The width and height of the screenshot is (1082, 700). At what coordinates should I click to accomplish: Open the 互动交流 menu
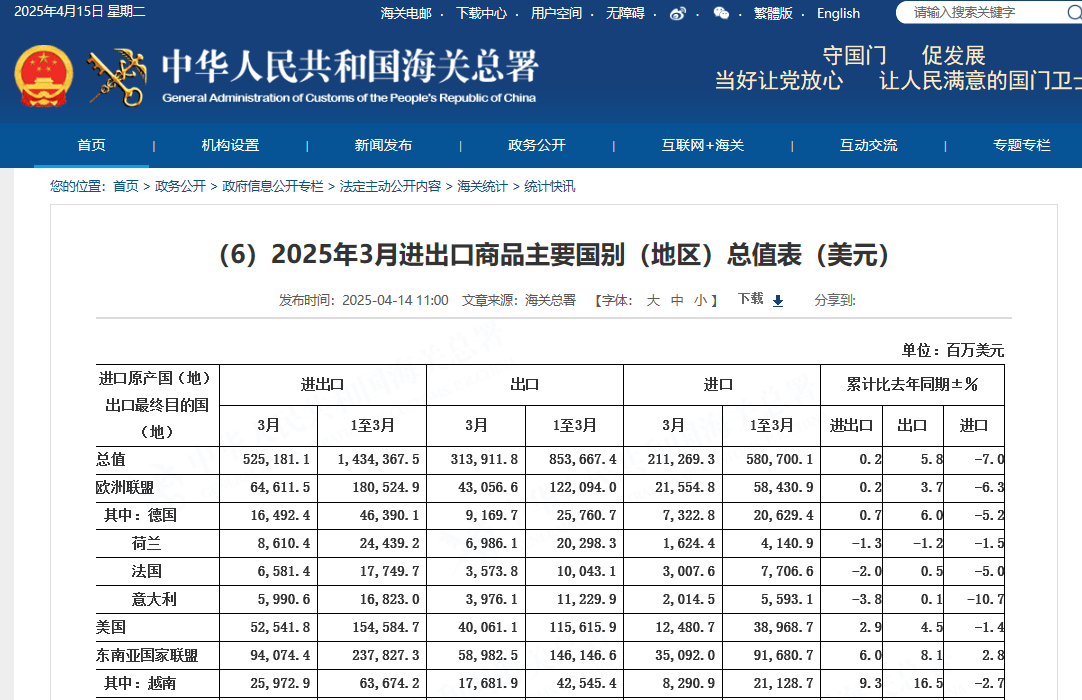coord(868,145)
